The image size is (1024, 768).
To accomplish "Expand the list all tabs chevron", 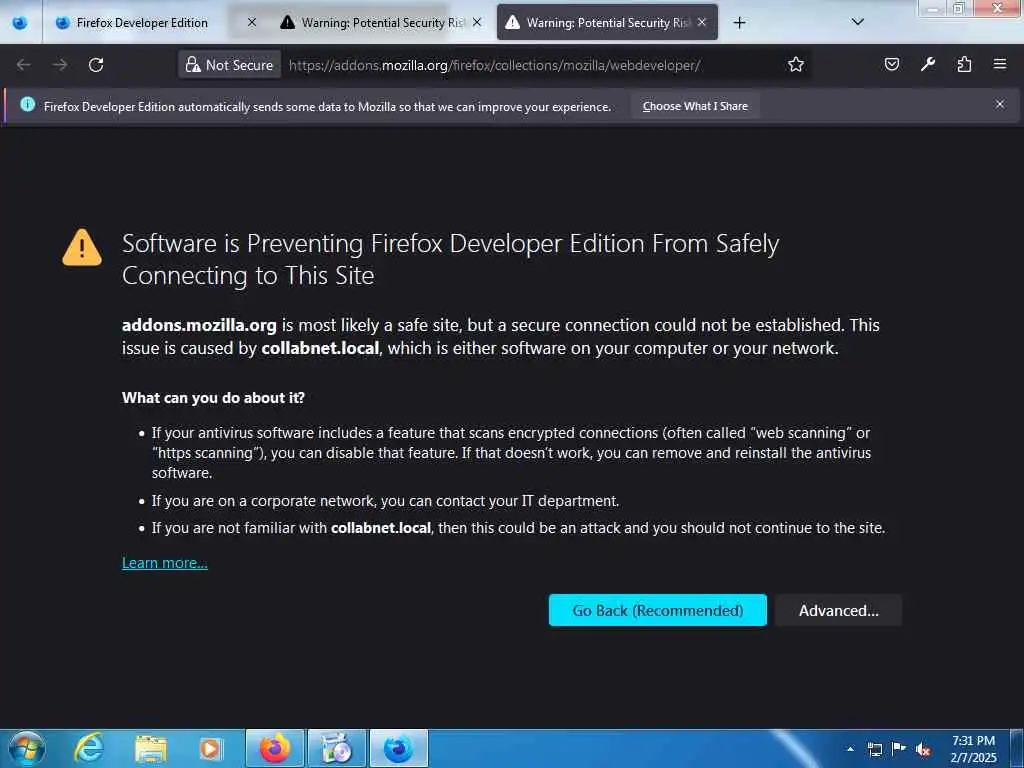I will tap(858, 22).
